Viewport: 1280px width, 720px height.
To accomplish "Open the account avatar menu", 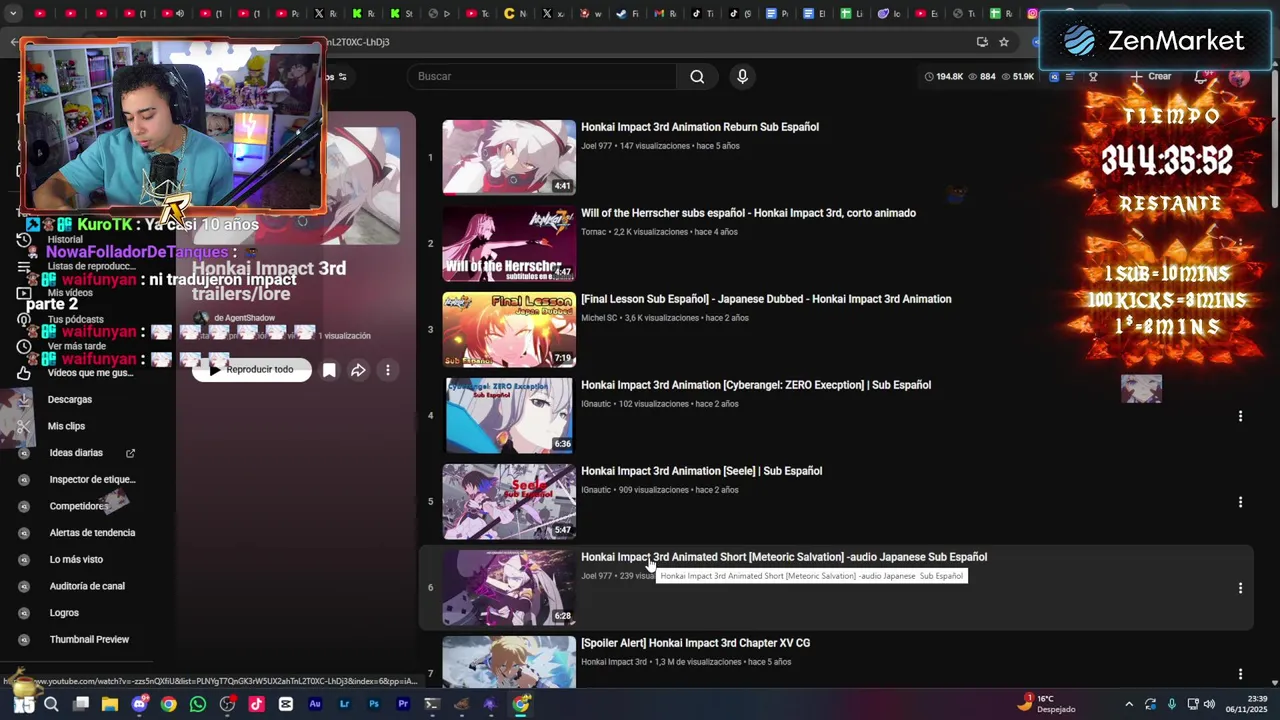I will pos(1239,77).
